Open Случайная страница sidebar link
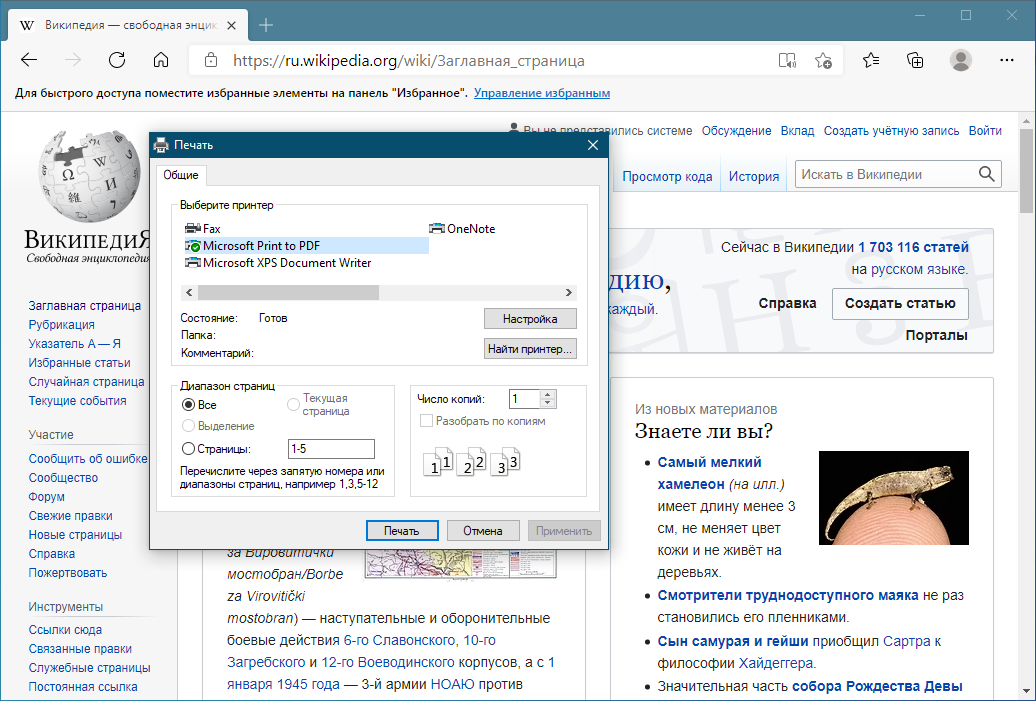The width and height of the screenshot is (1036, 701). point(87,382)
